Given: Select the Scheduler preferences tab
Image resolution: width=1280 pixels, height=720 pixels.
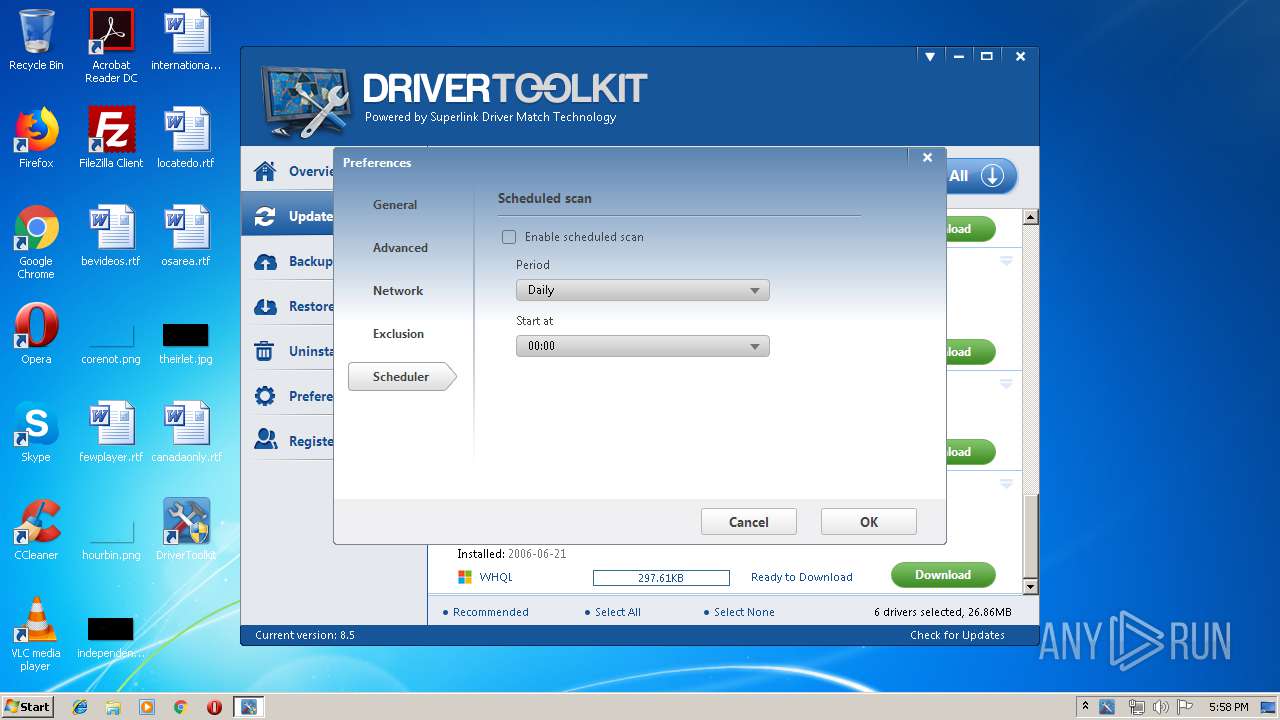Looking at the screenshot, I should tap(401, 377).
